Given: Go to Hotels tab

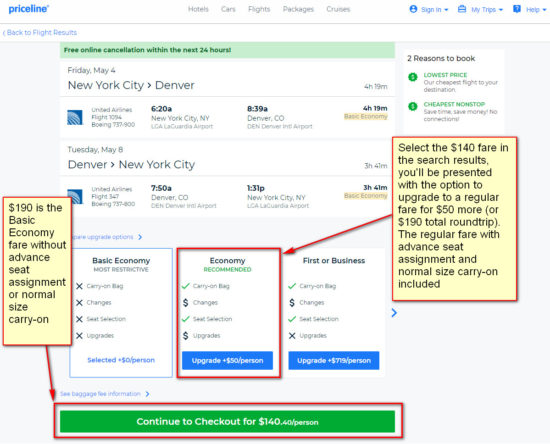Looking at the screenshot, I should 198,9.
